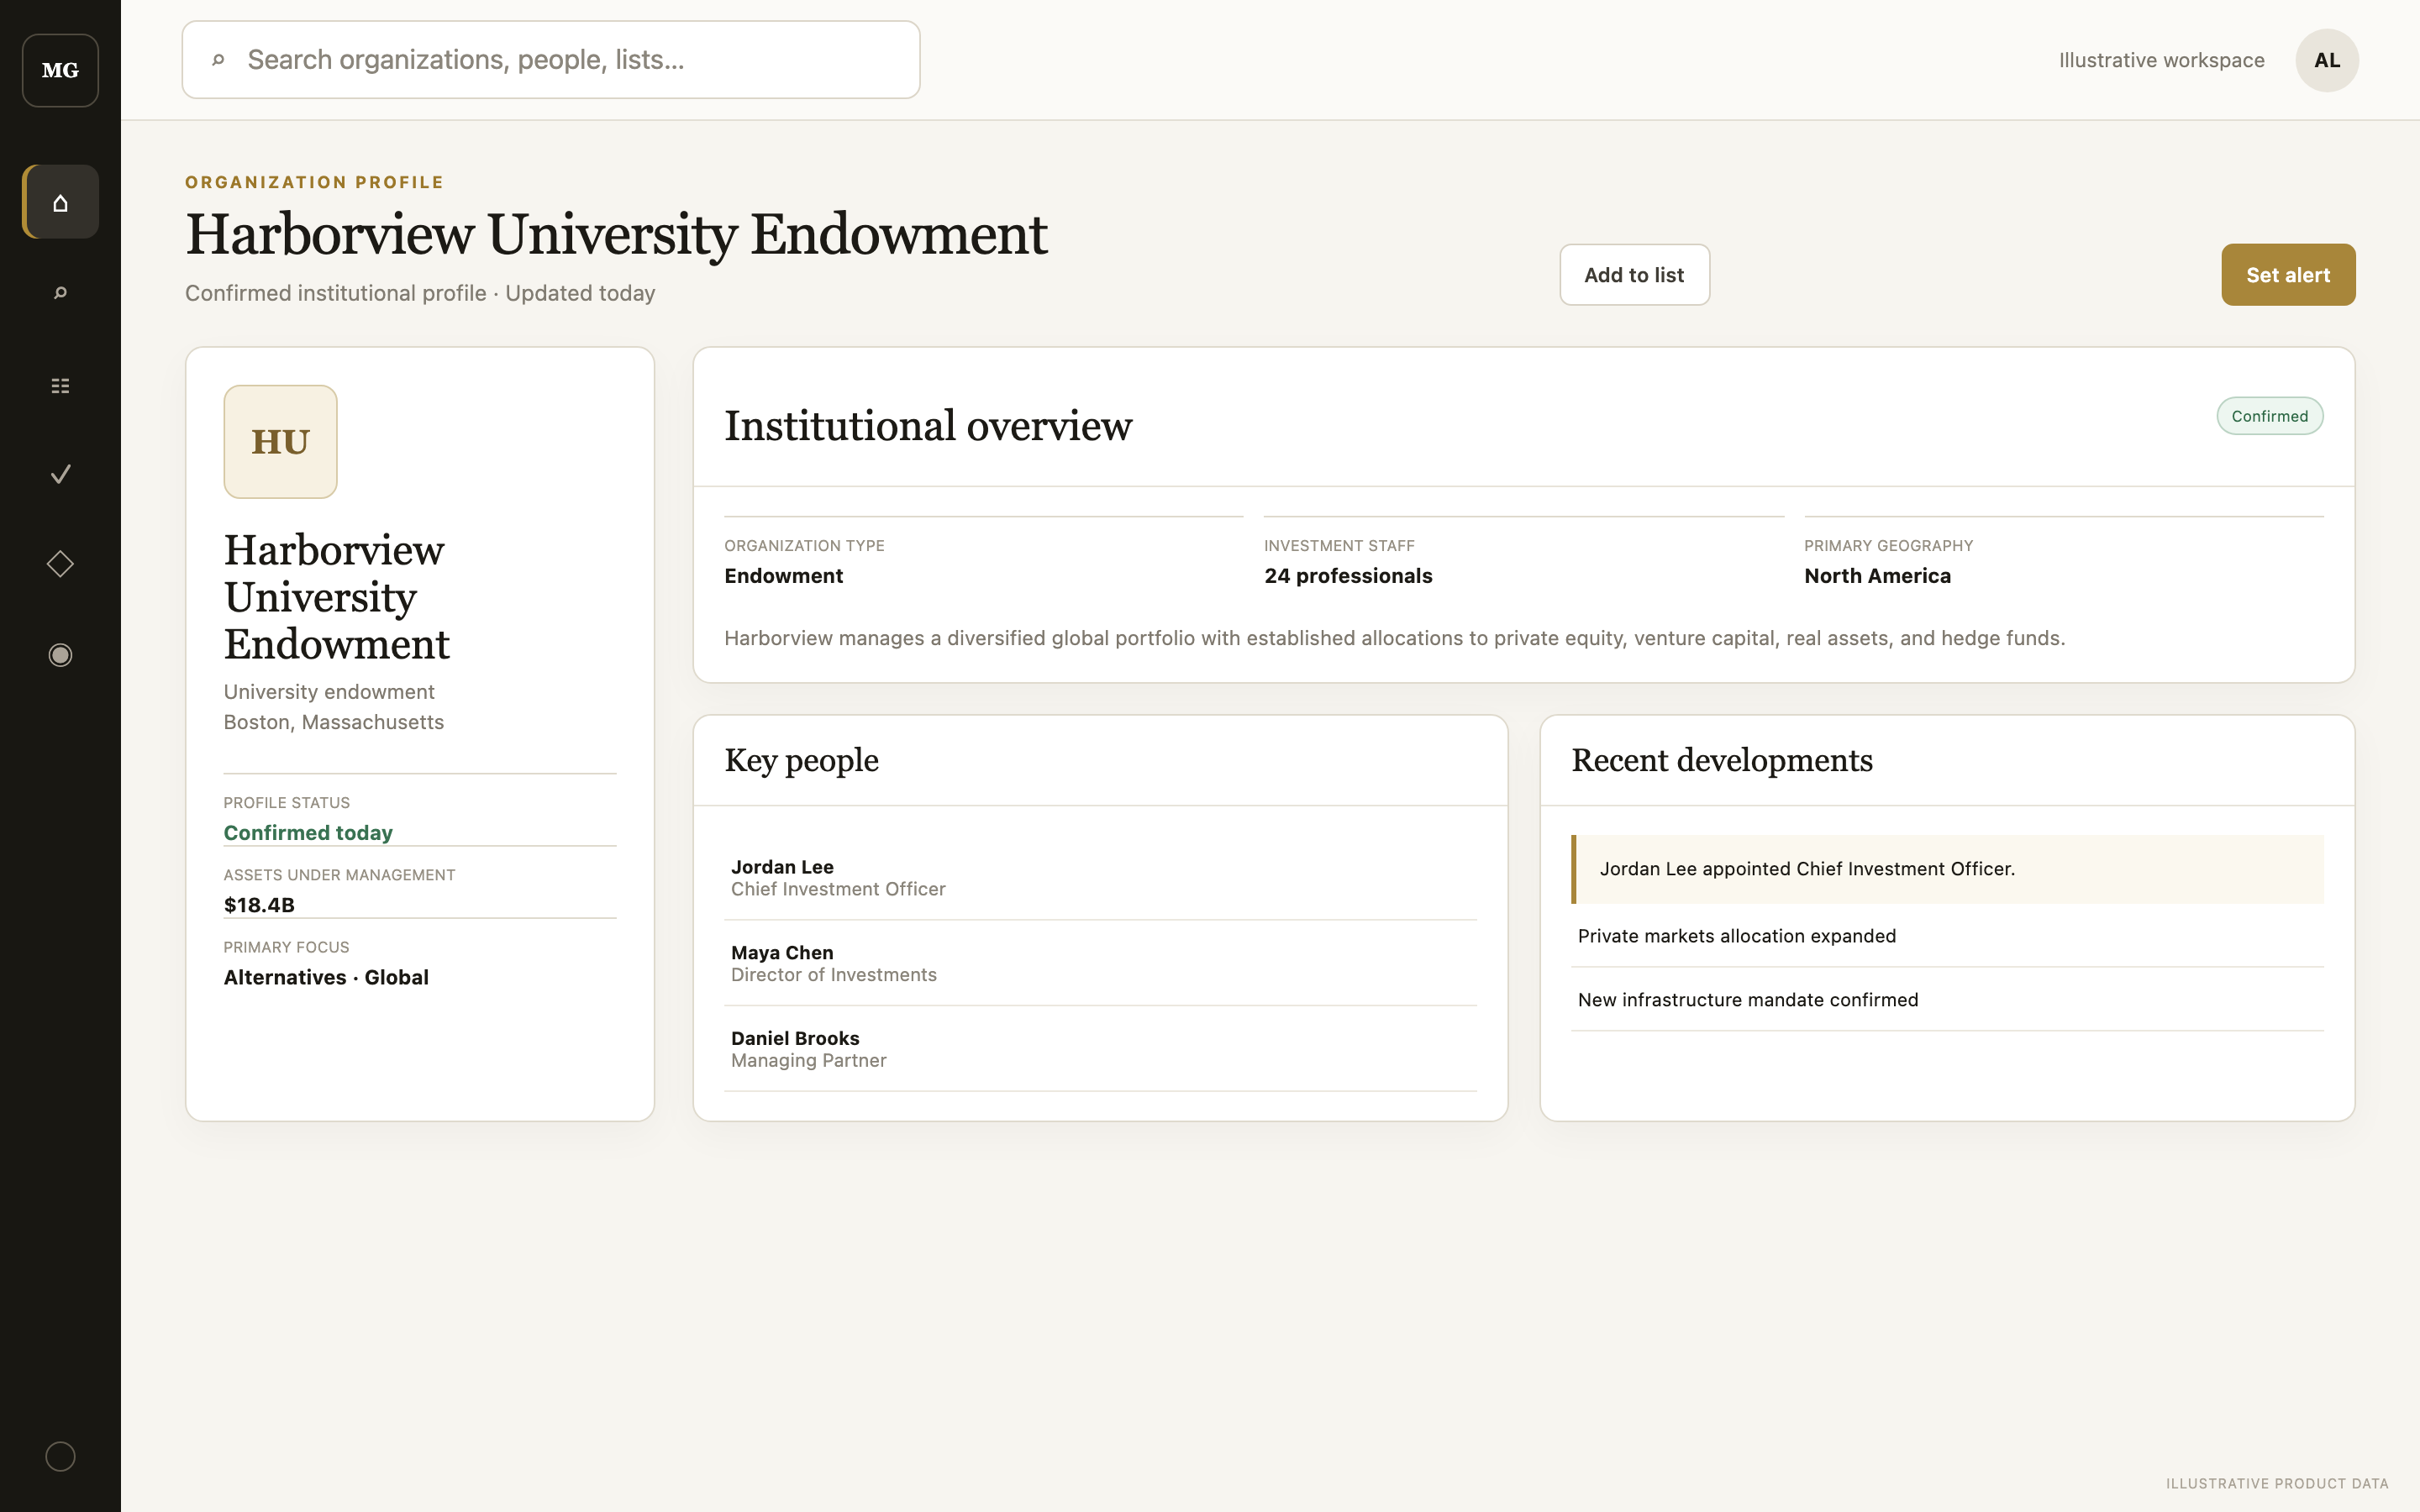Select Maya Chen in Key people

tap(1100, 963)
